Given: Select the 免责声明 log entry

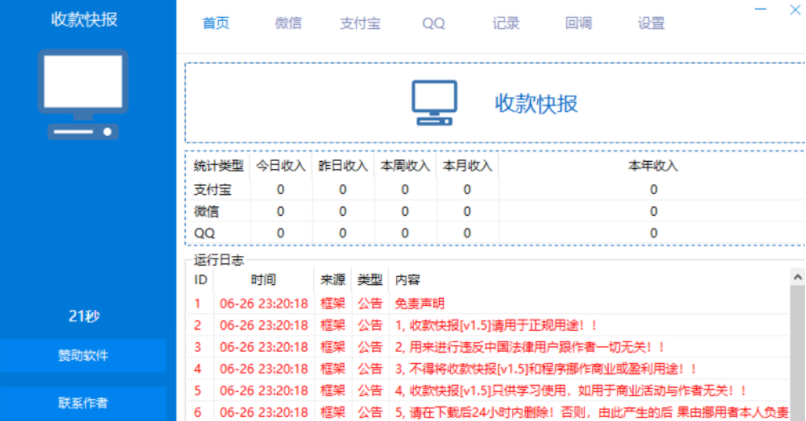Looking at the screenshot, I should point(420,303).
